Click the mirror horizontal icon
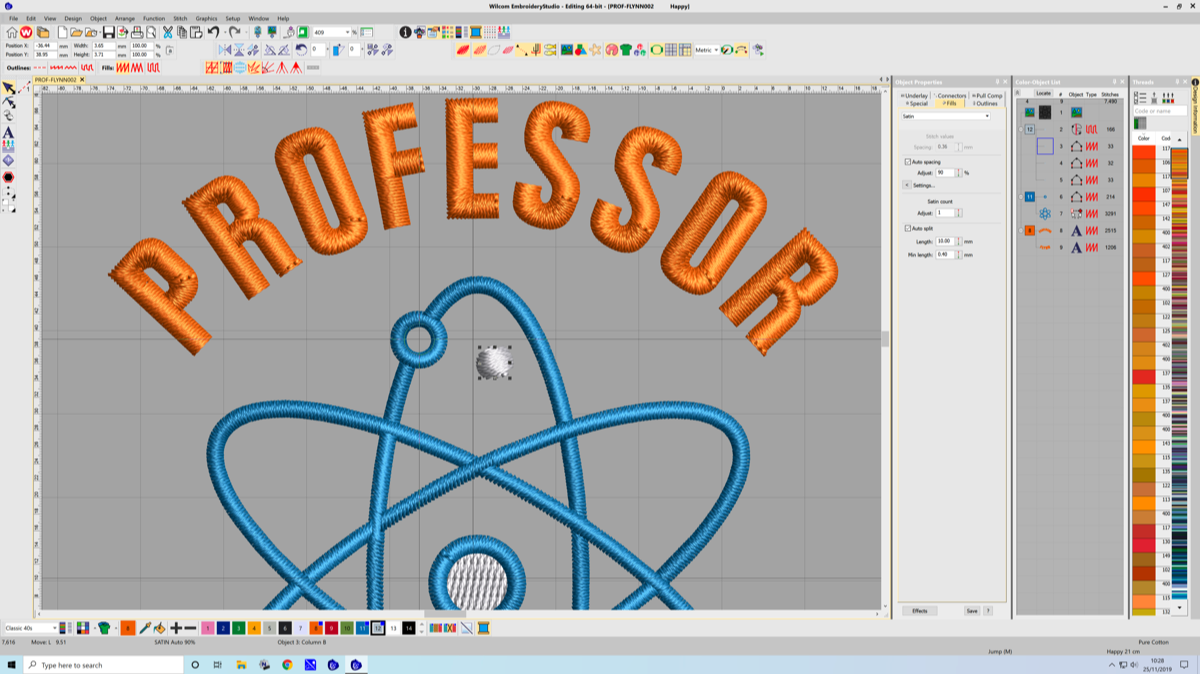Screen dimensions: 1200x674 click(224, 49)
